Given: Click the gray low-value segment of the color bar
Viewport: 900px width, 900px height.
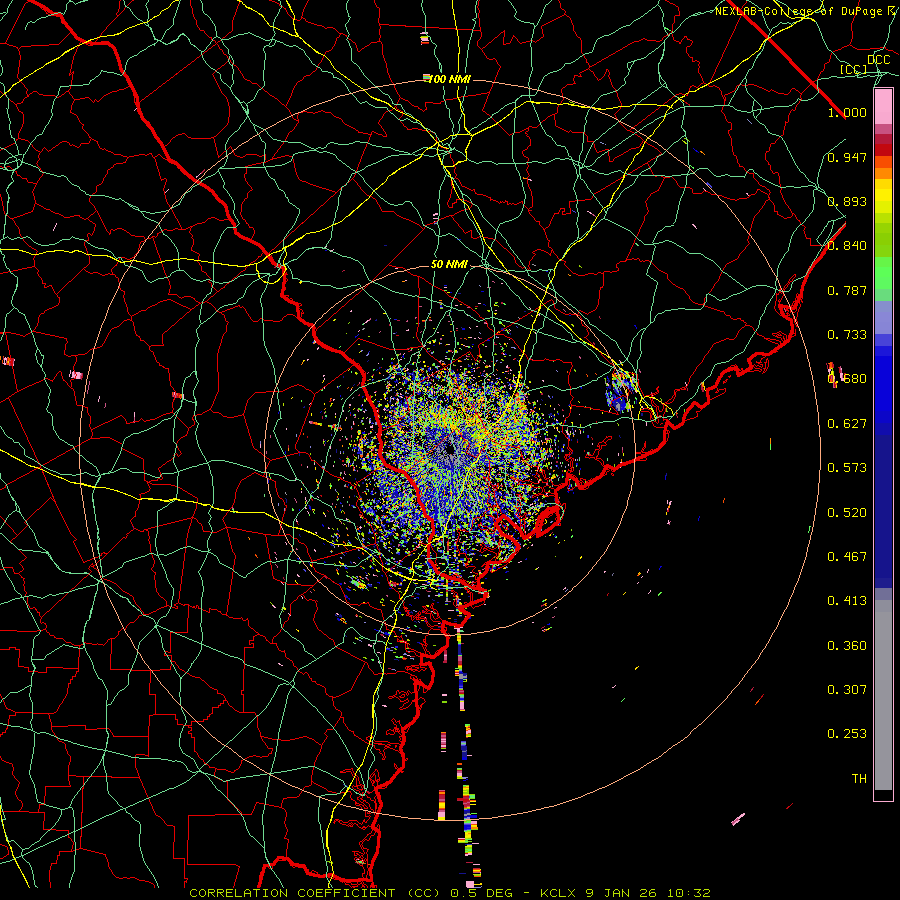Looking at the screenshot, I should tap(883, 695).
